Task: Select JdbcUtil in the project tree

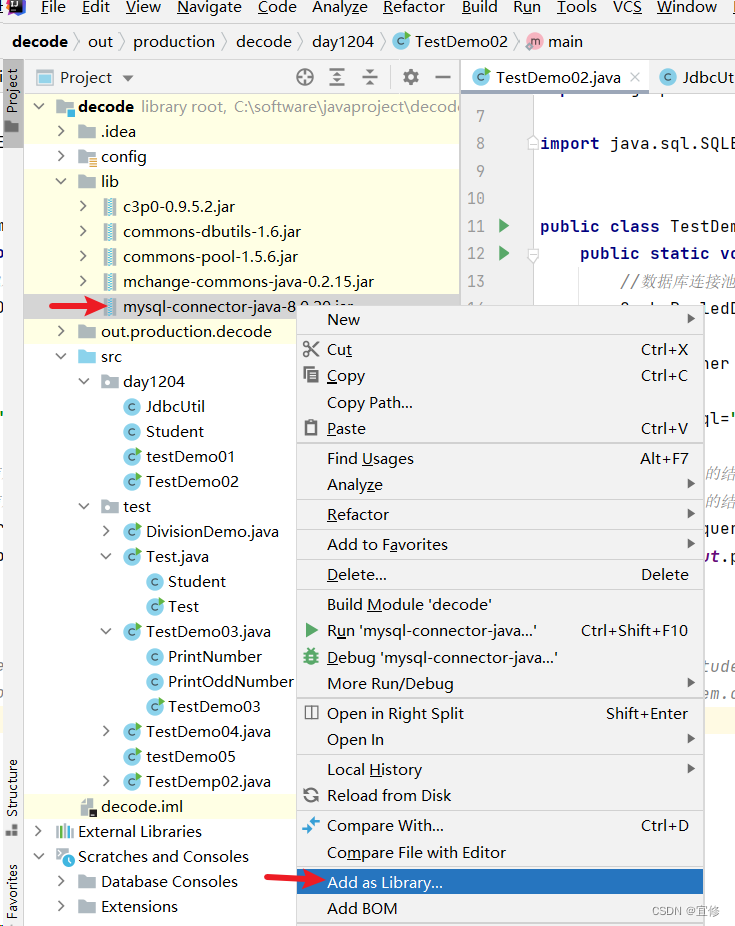Action: pos(175,406)
